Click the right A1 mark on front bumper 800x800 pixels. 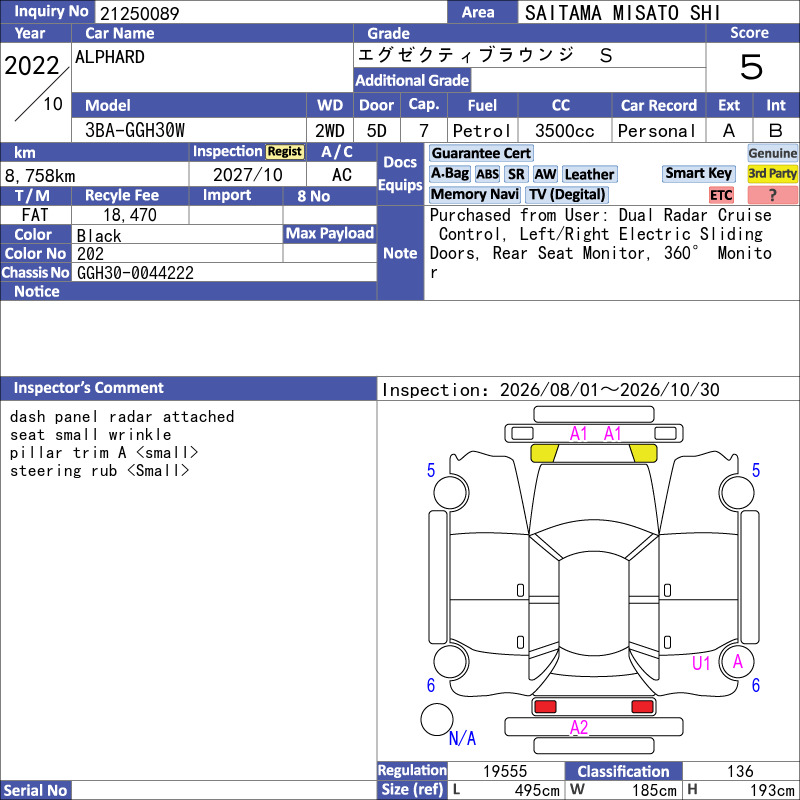pyautogui.click(x=613, y=434)
